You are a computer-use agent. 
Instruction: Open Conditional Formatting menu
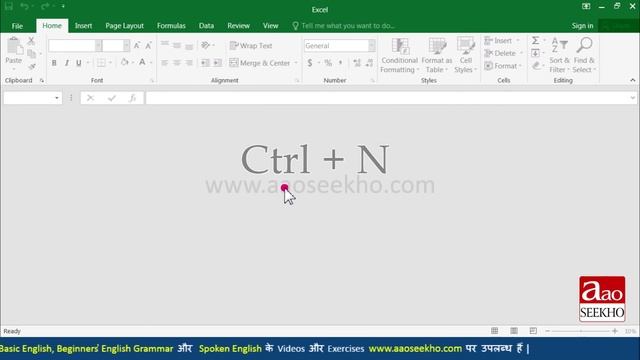[400, 56]
